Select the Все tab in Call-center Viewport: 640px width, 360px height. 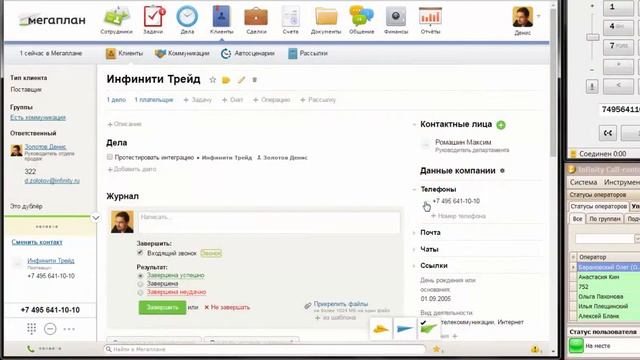[577, 219]
